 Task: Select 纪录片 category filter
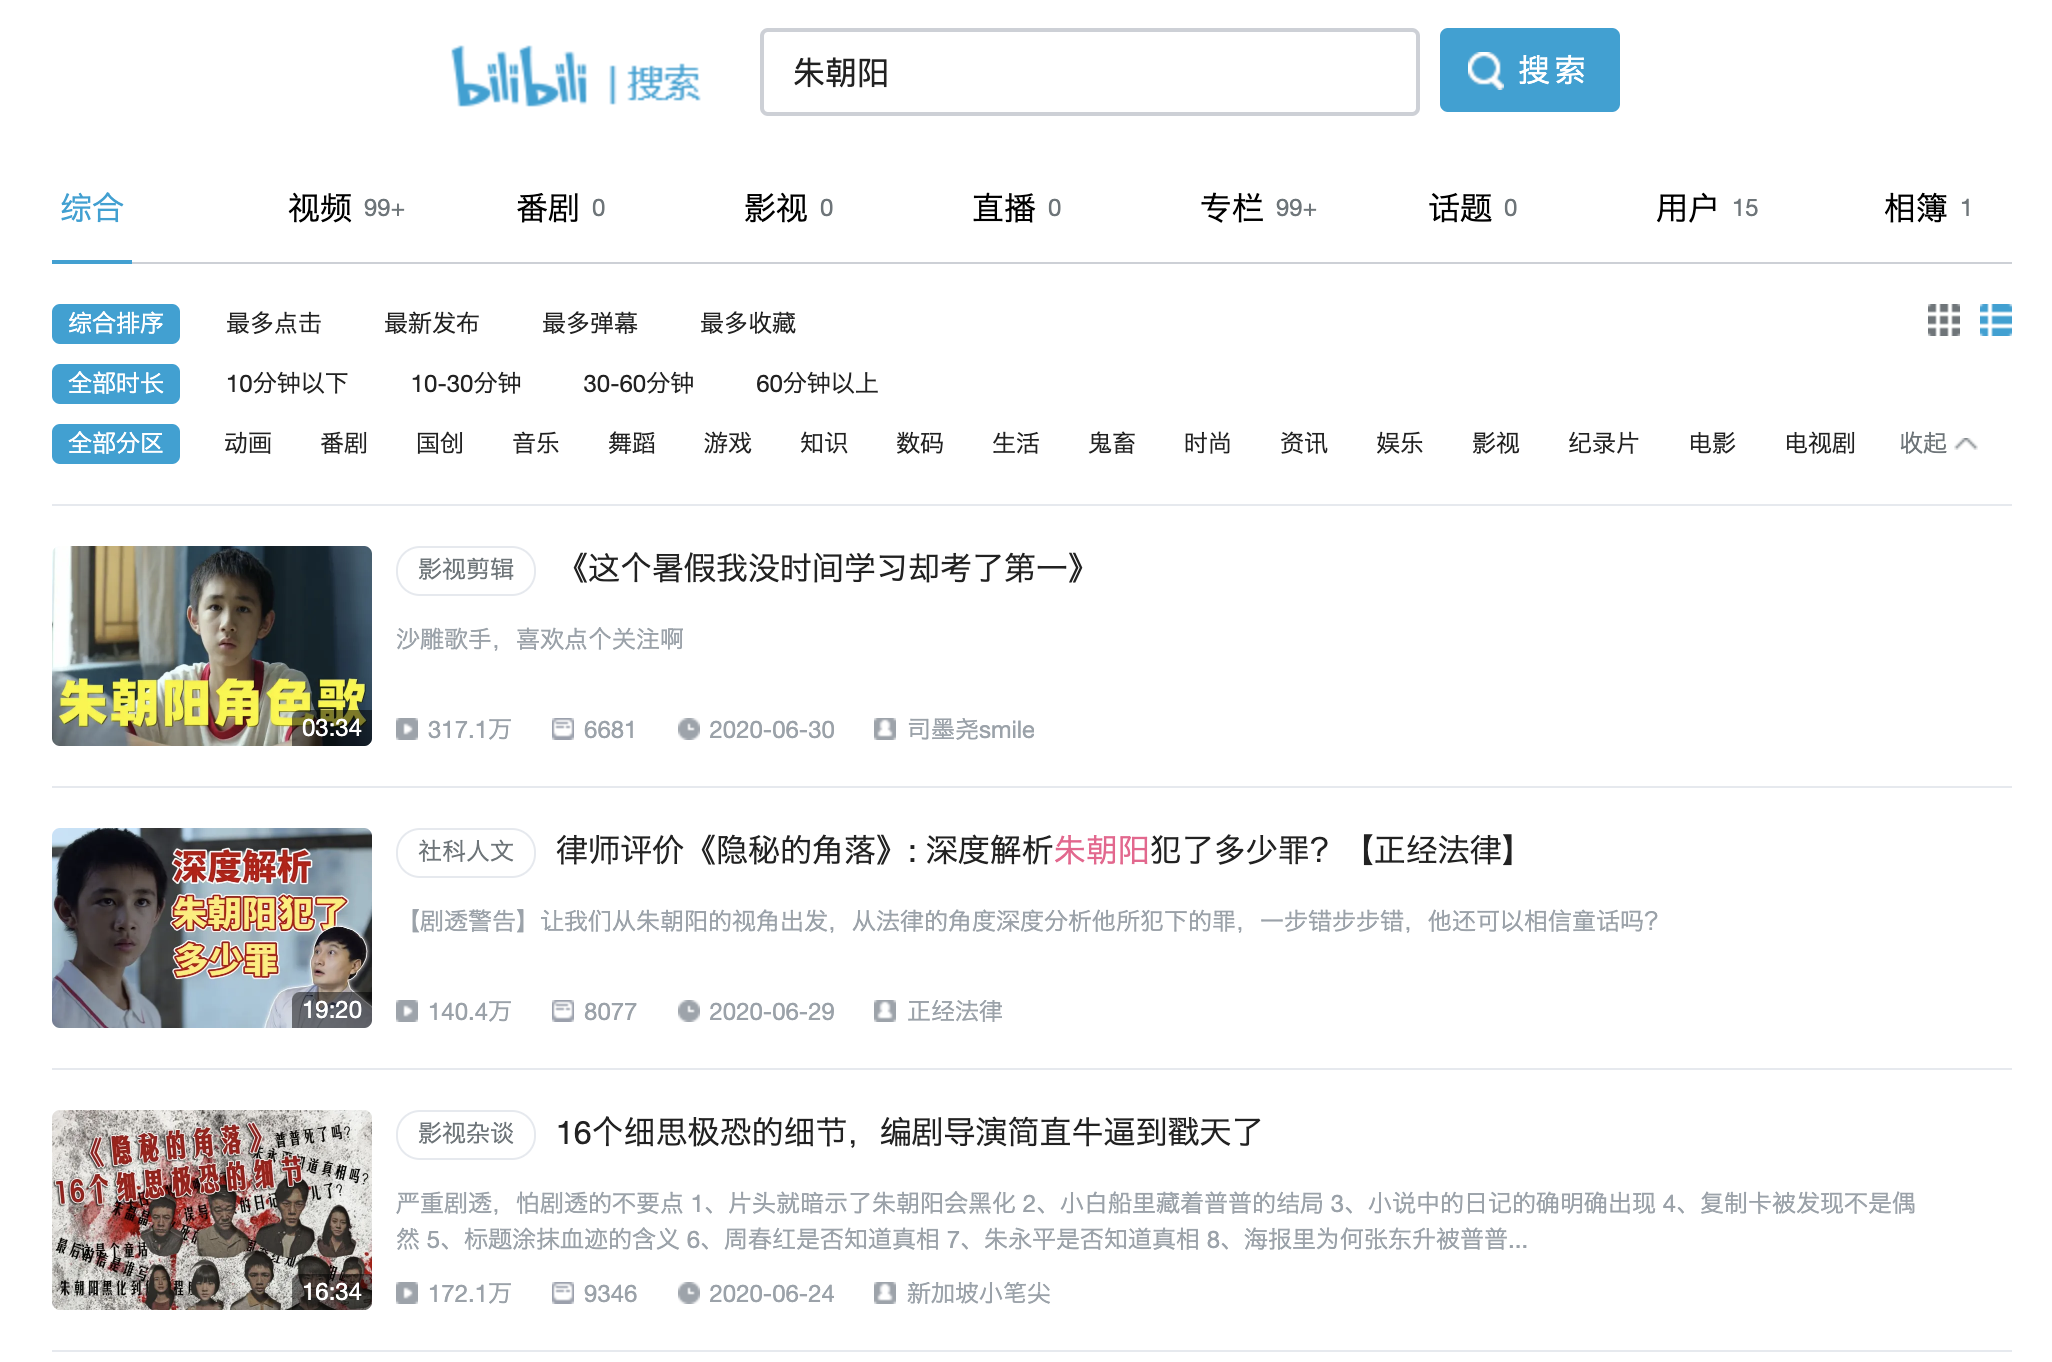click(1602, 443)
